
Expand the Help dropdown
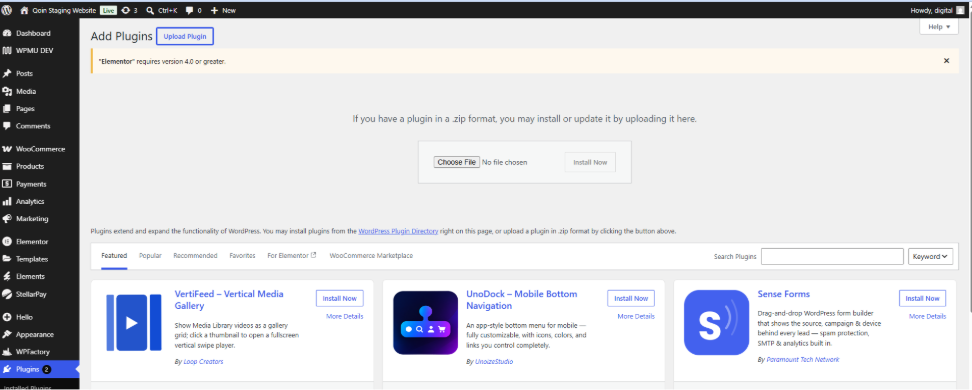point(939,27)
